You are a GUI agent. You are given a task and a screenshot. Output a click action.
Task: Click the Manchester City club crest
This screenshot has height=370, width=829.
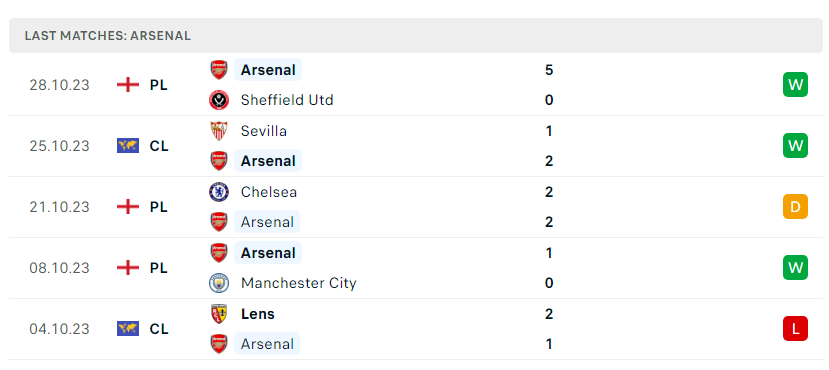[x=219, y=283]
